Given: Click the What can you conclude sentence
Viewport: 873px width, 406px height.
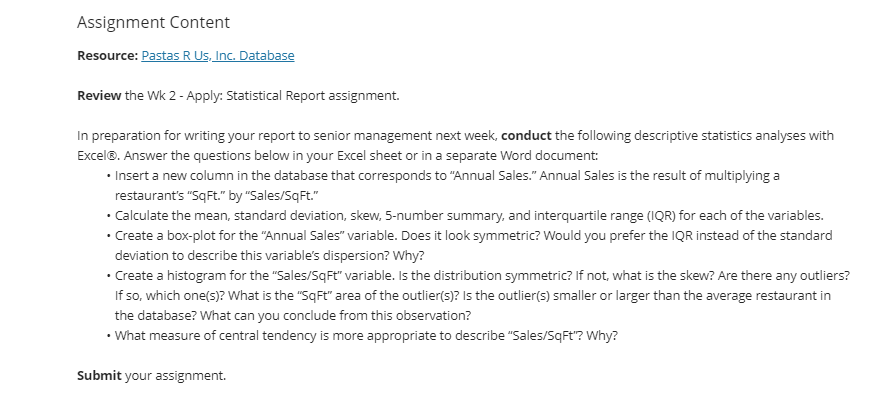Looking at the screenshot, I should 335,316.
